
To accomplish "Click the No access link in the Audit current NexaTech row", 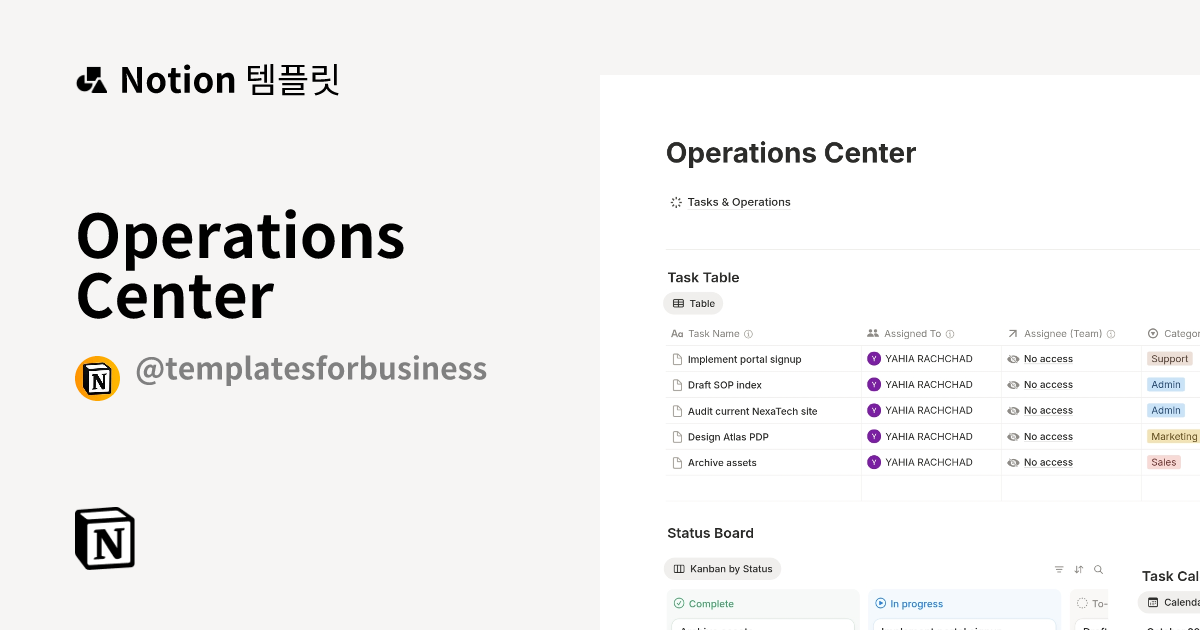I will pyautogui.click(x=1048, y=410).
